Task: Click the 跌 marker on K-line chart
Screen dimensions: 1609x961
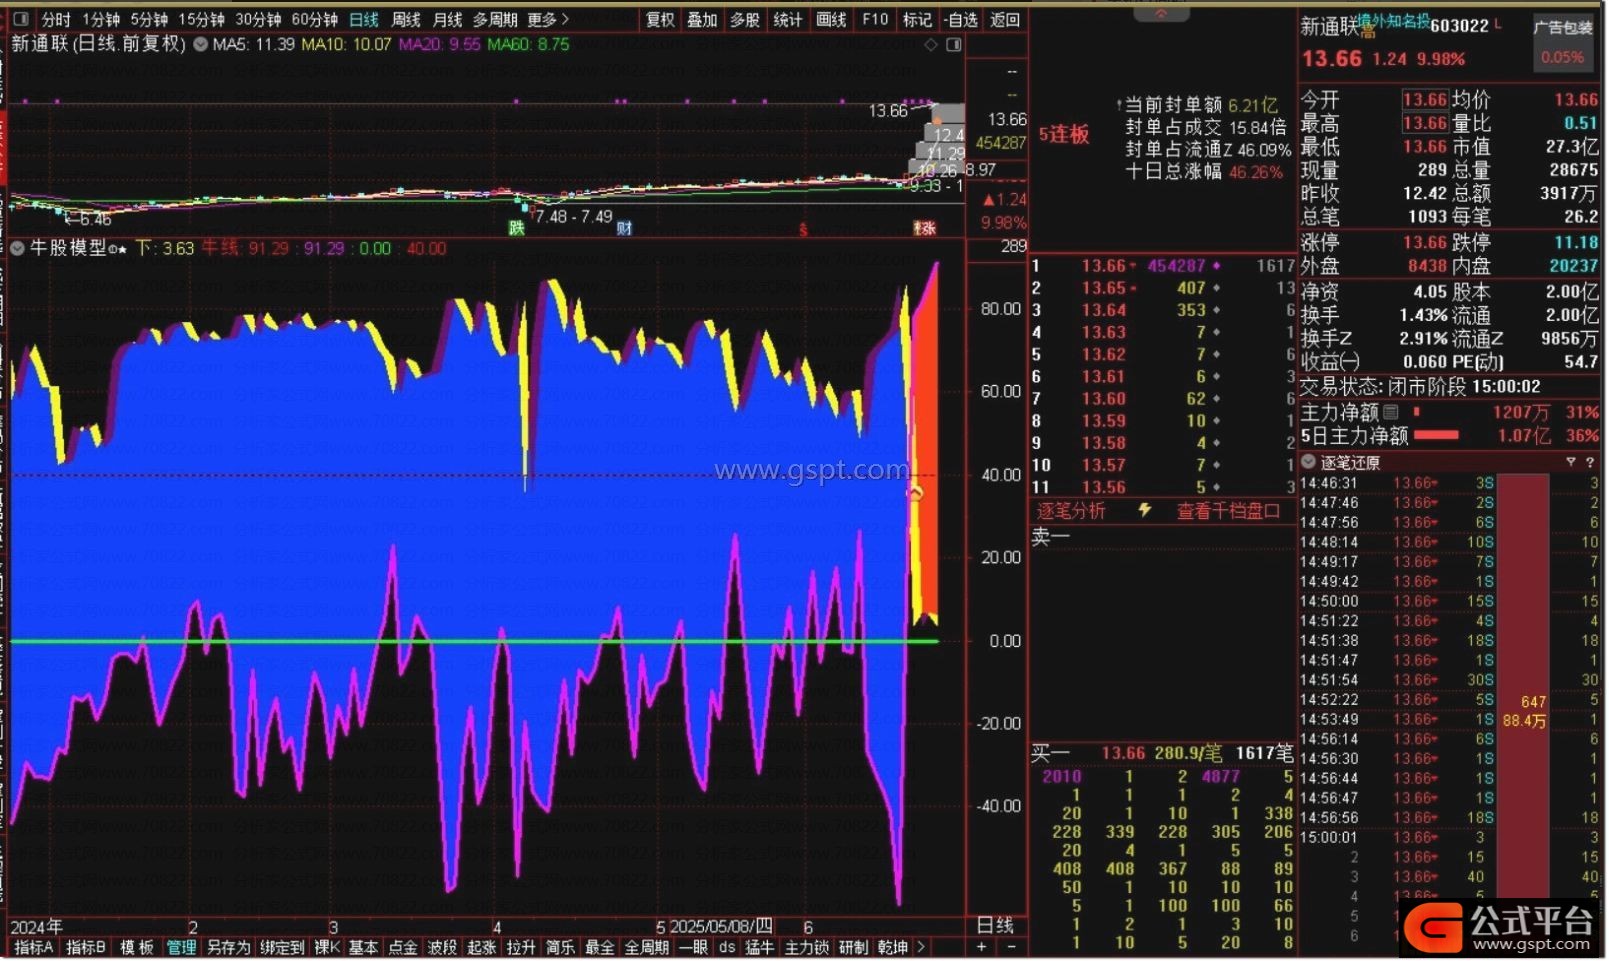Action: pos(517,228)
